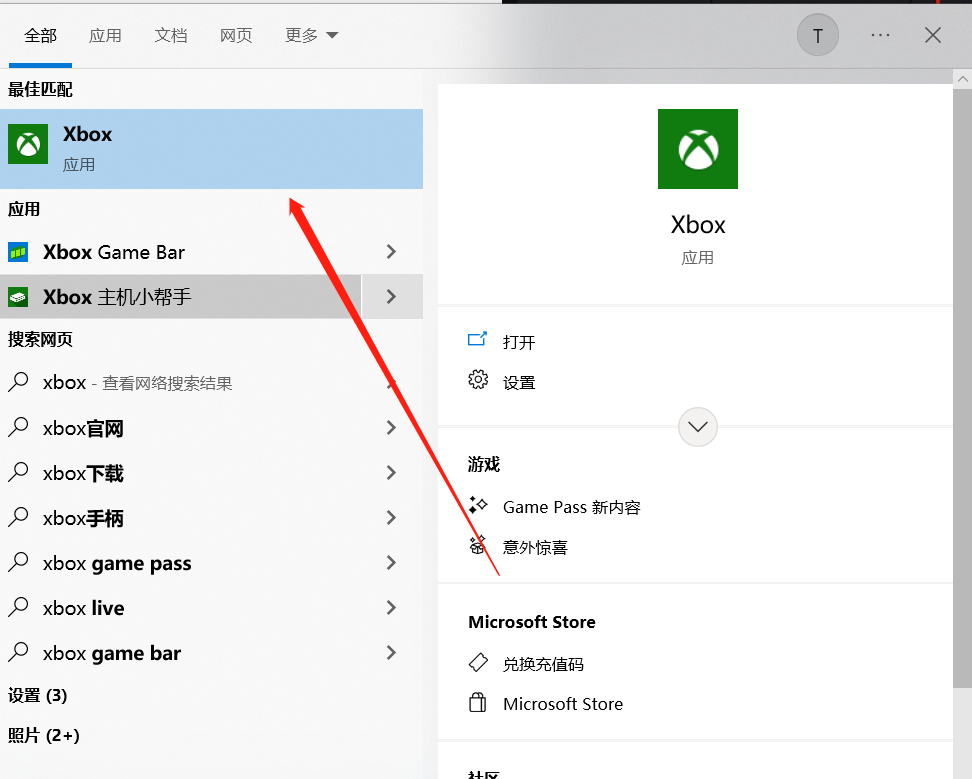Click search icon beside xbox 查看网络搜索结果
The image size is (972, 779).
coord(18,382)
